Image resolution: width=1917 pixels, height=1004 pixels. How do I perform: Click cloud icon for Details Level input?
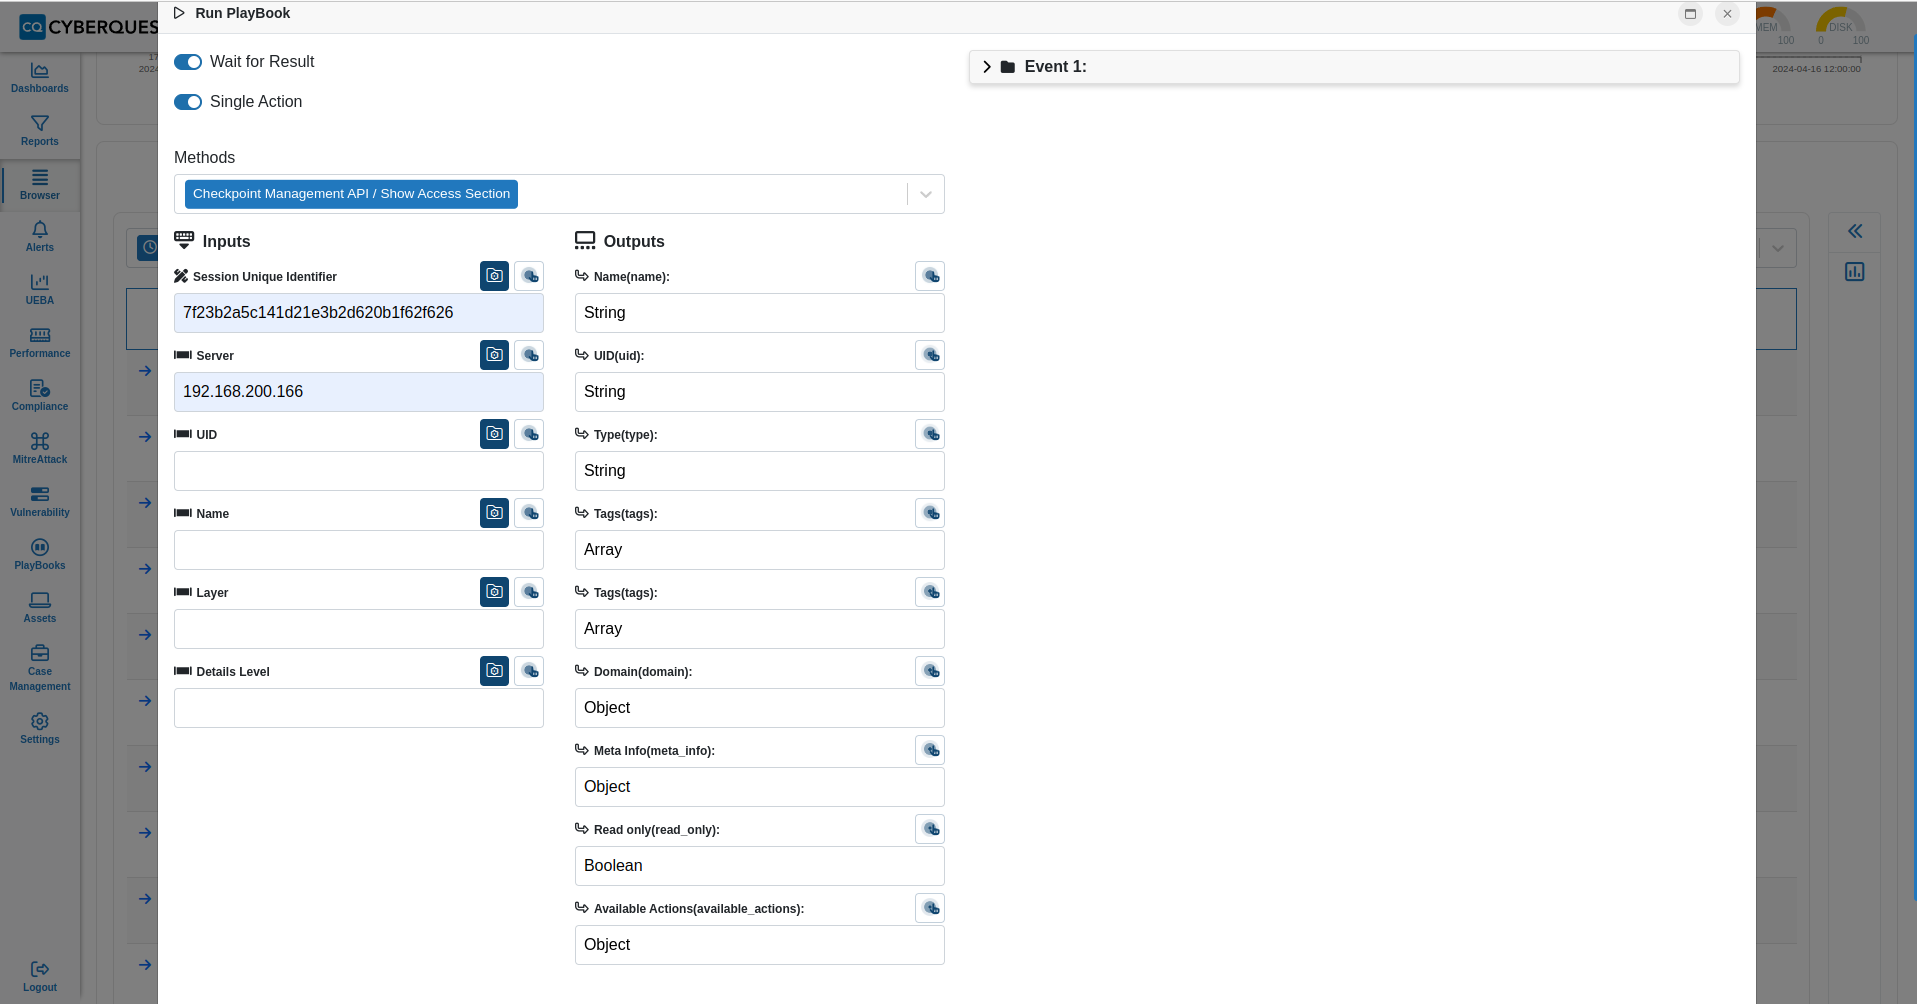(529, 671)
